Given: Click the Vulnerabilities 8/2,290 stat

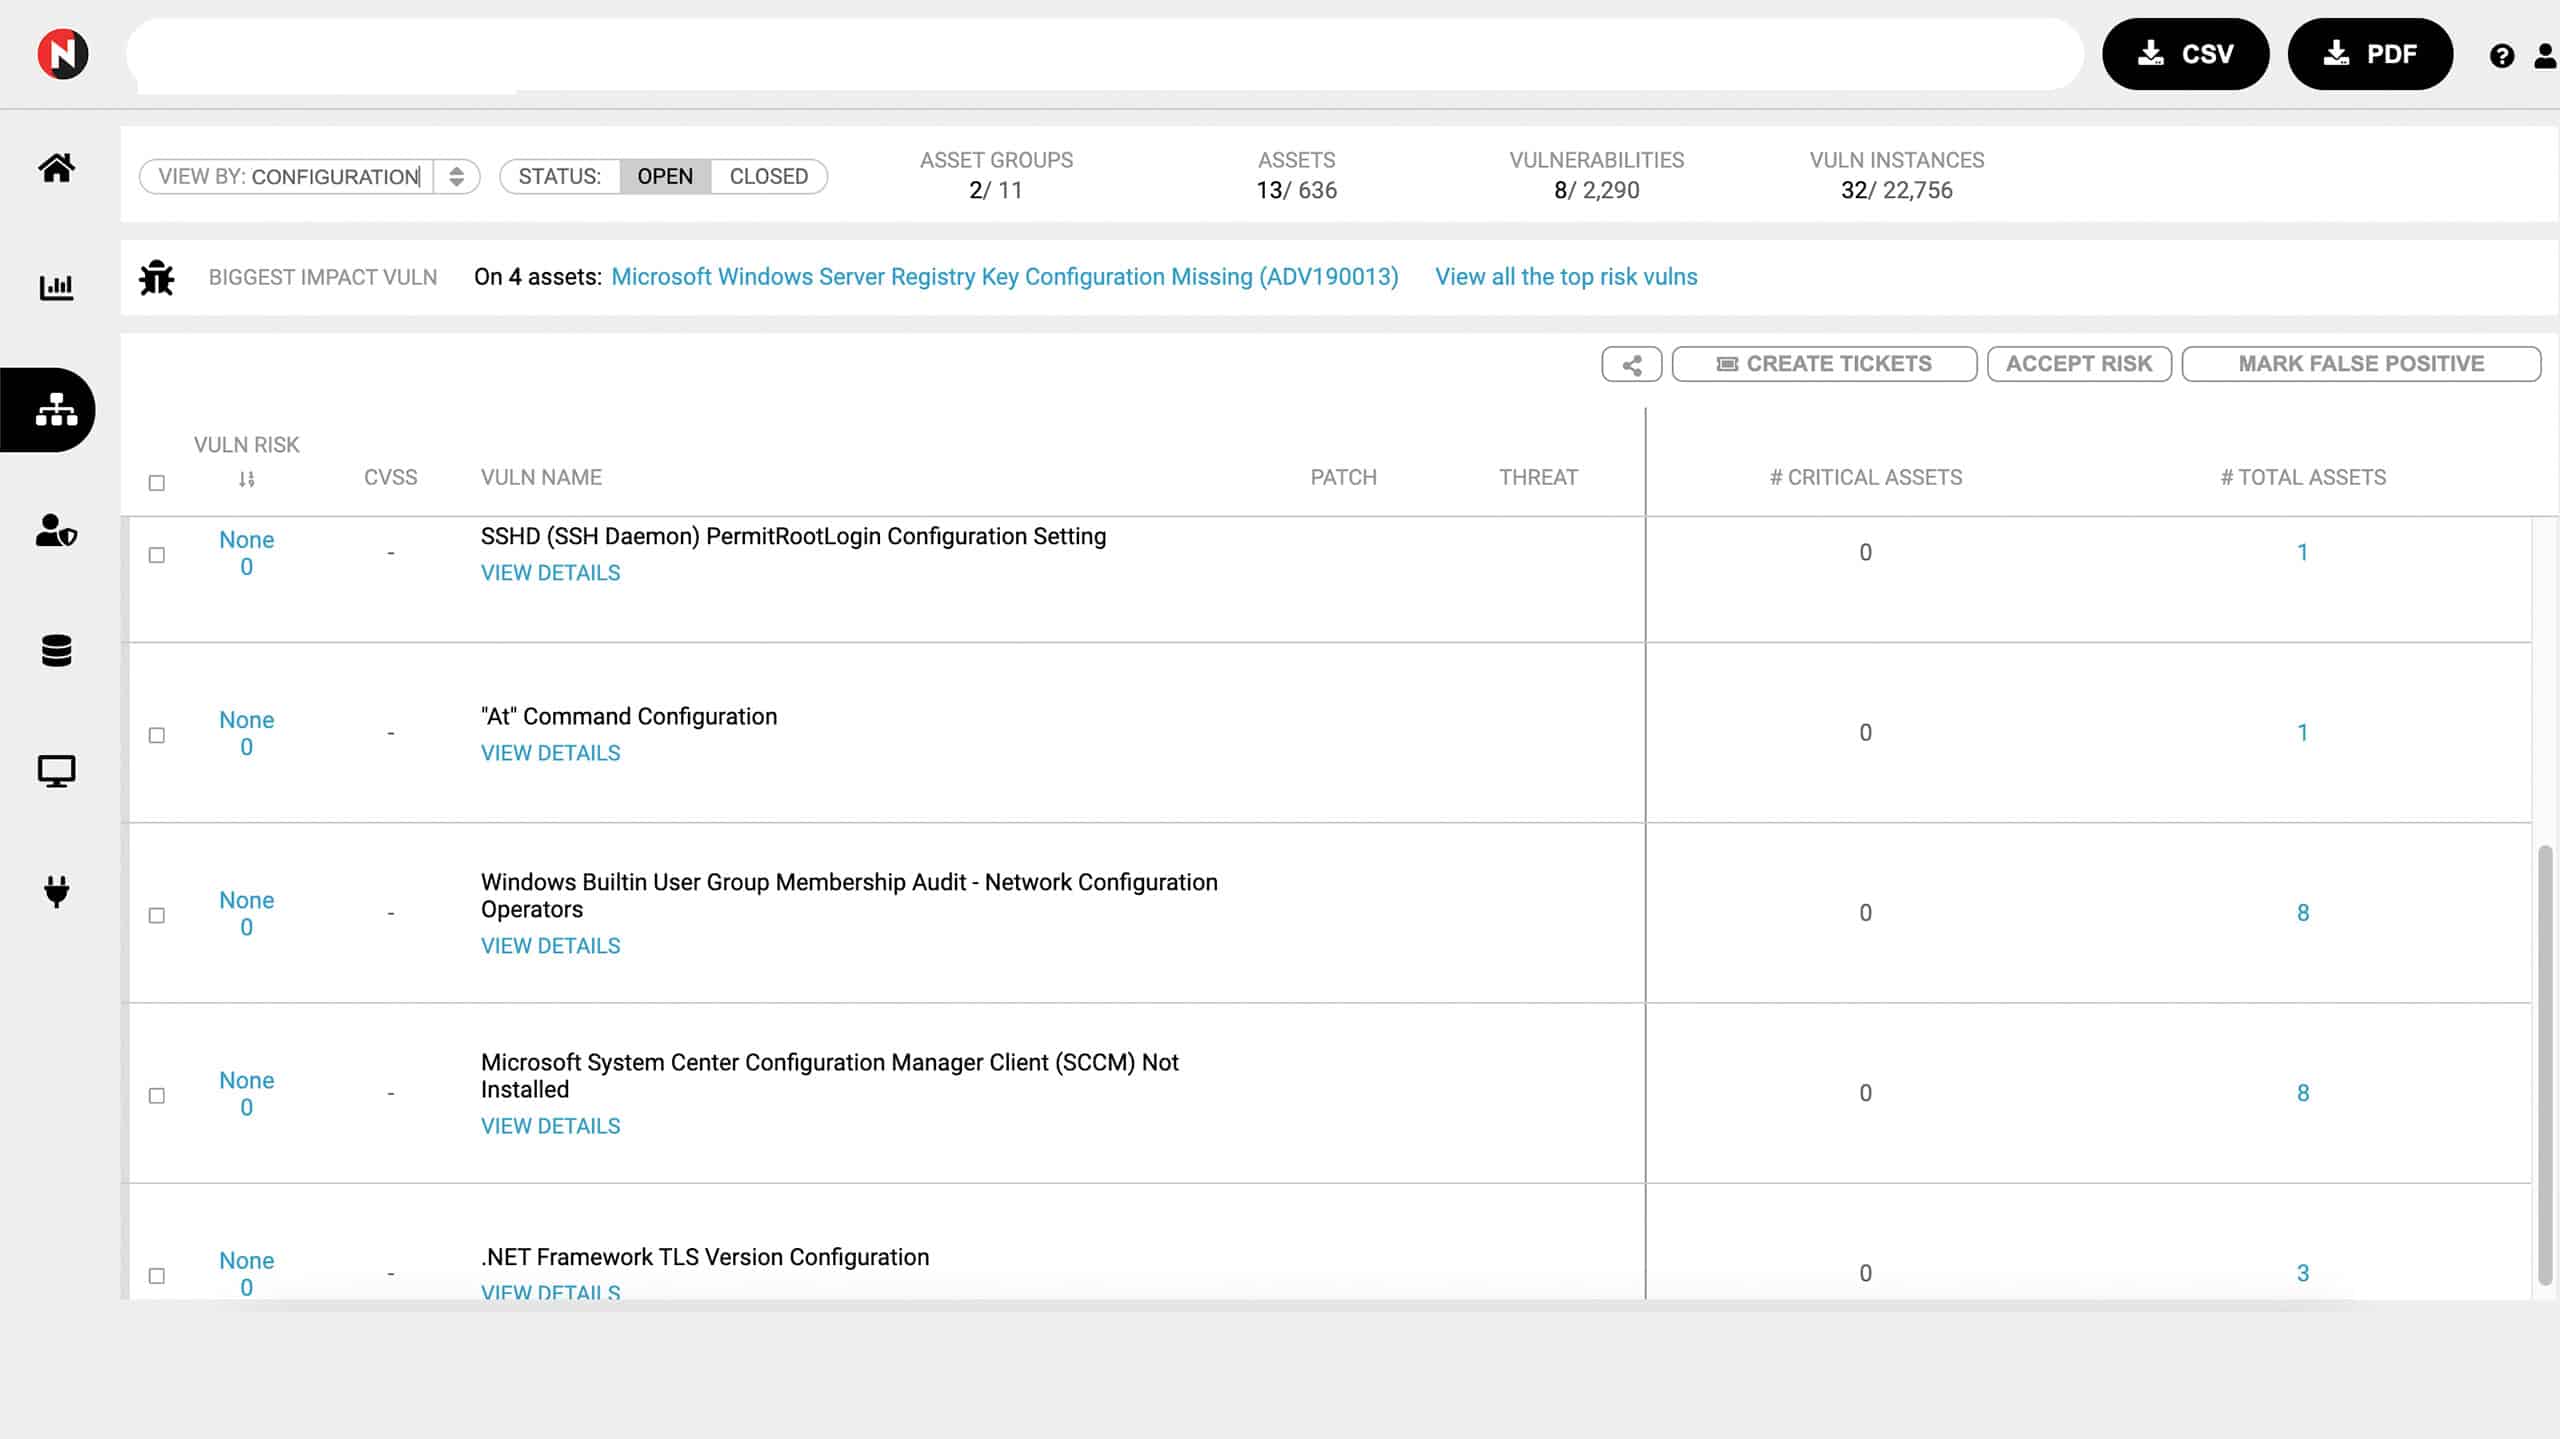Looking at the screenshot, I should pyautogui.click(x=1597, y=176).
